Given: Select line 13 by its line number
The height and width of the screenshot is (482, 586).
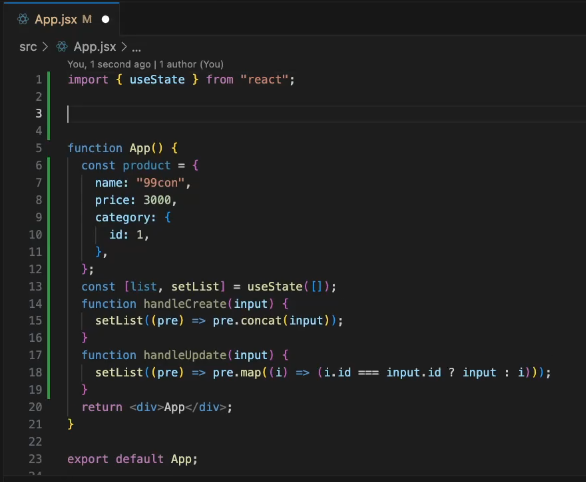Looking at the screenshot, I should [x=36, y=287].
